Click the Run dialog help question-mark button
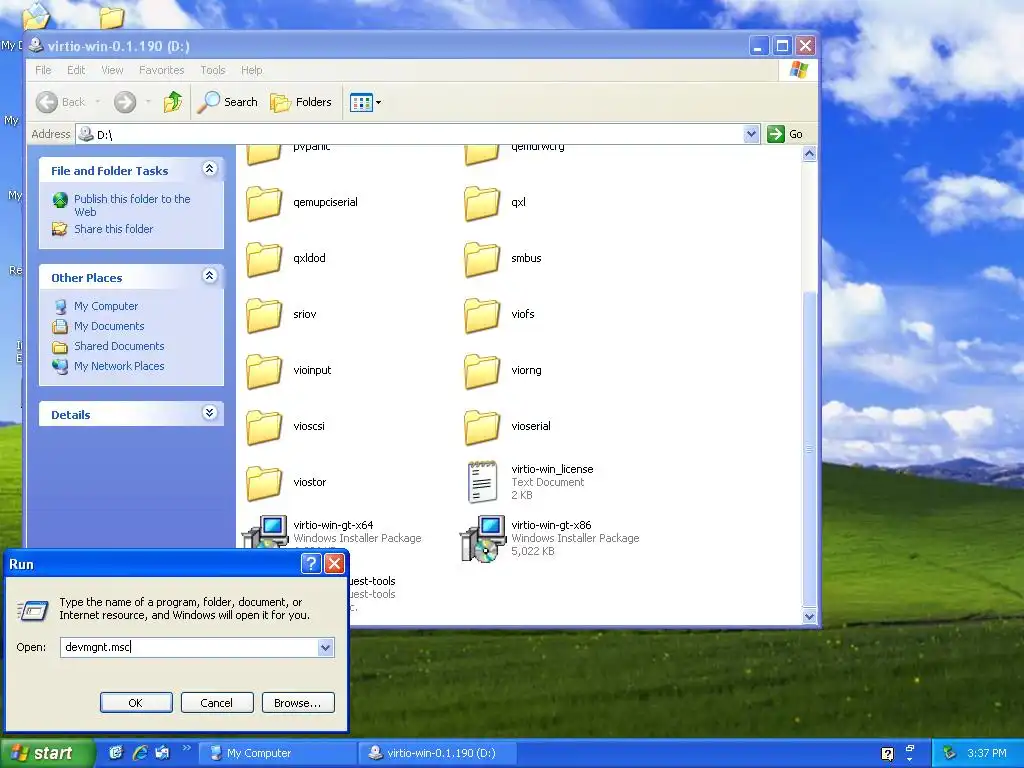Image resolution: width=1024 pixels, height=768 pixels. tap(311, 564)
